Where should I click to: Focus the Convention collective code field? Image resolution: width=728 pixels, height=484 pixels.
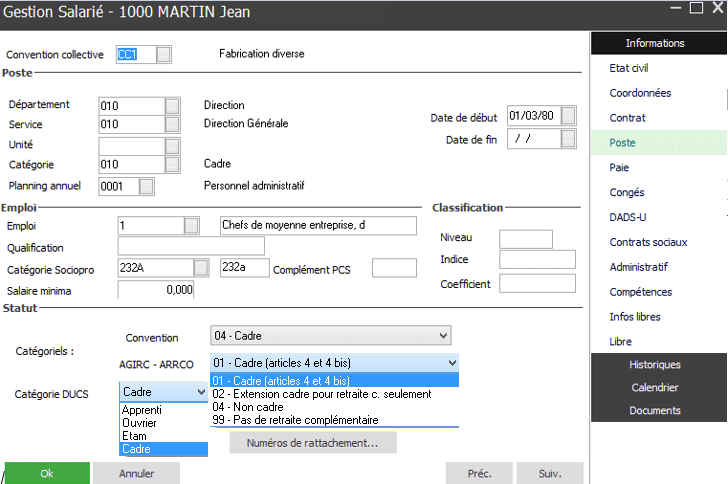(x=136, y=54)
